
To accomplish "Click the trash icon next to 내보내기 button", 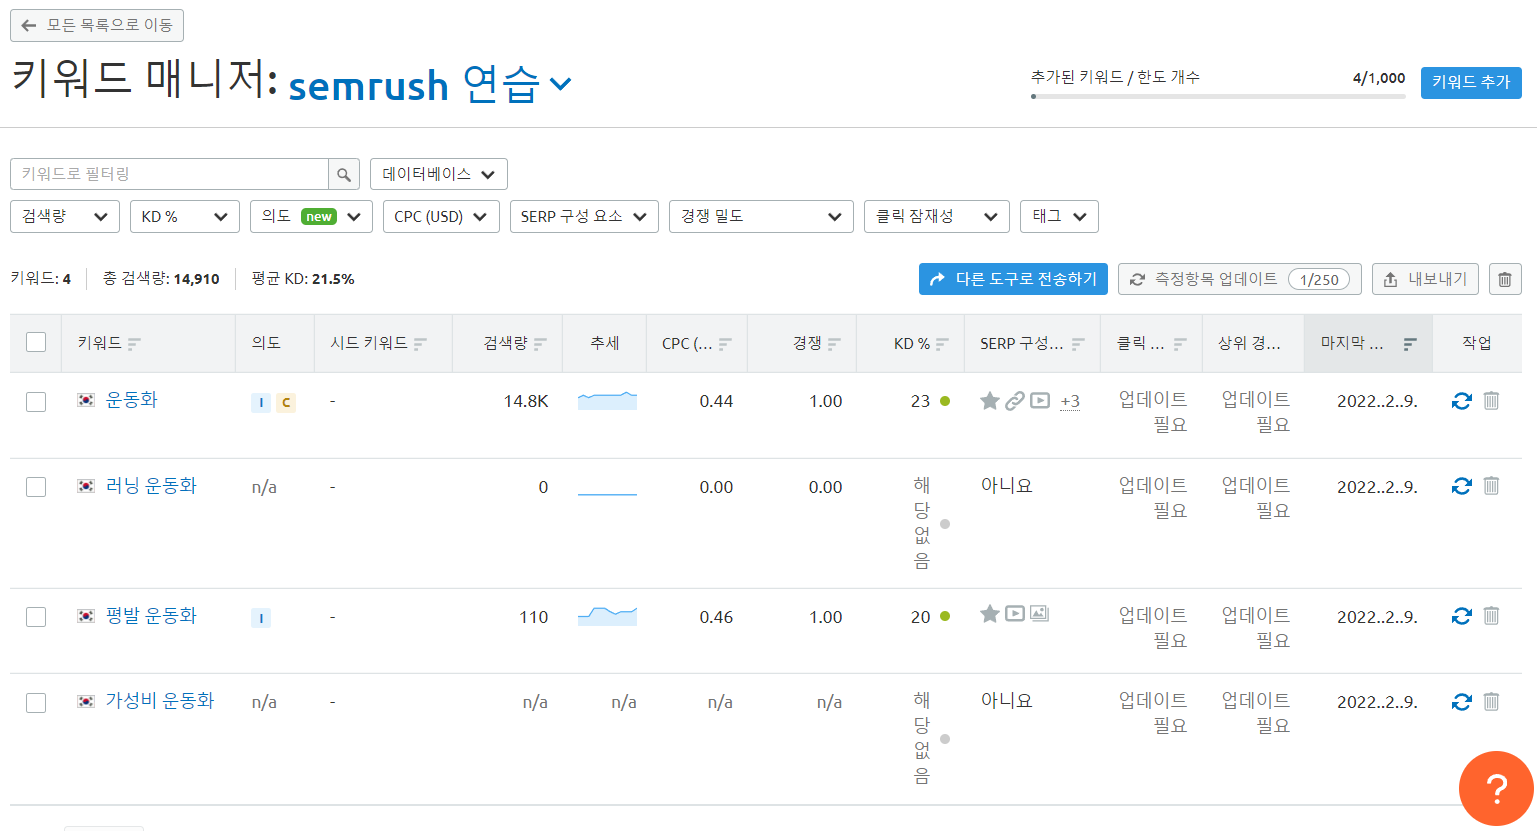I will [1505, 280].
